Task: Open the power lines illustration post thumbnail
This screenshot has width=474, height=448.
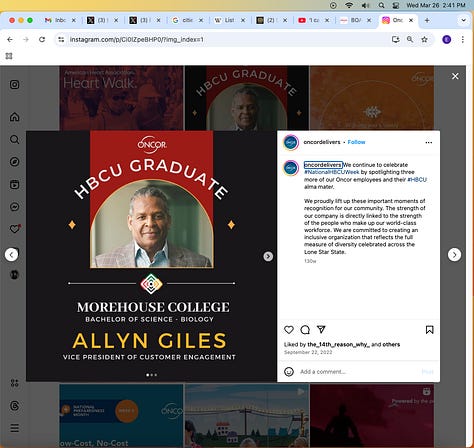Action: click(247, 416)
